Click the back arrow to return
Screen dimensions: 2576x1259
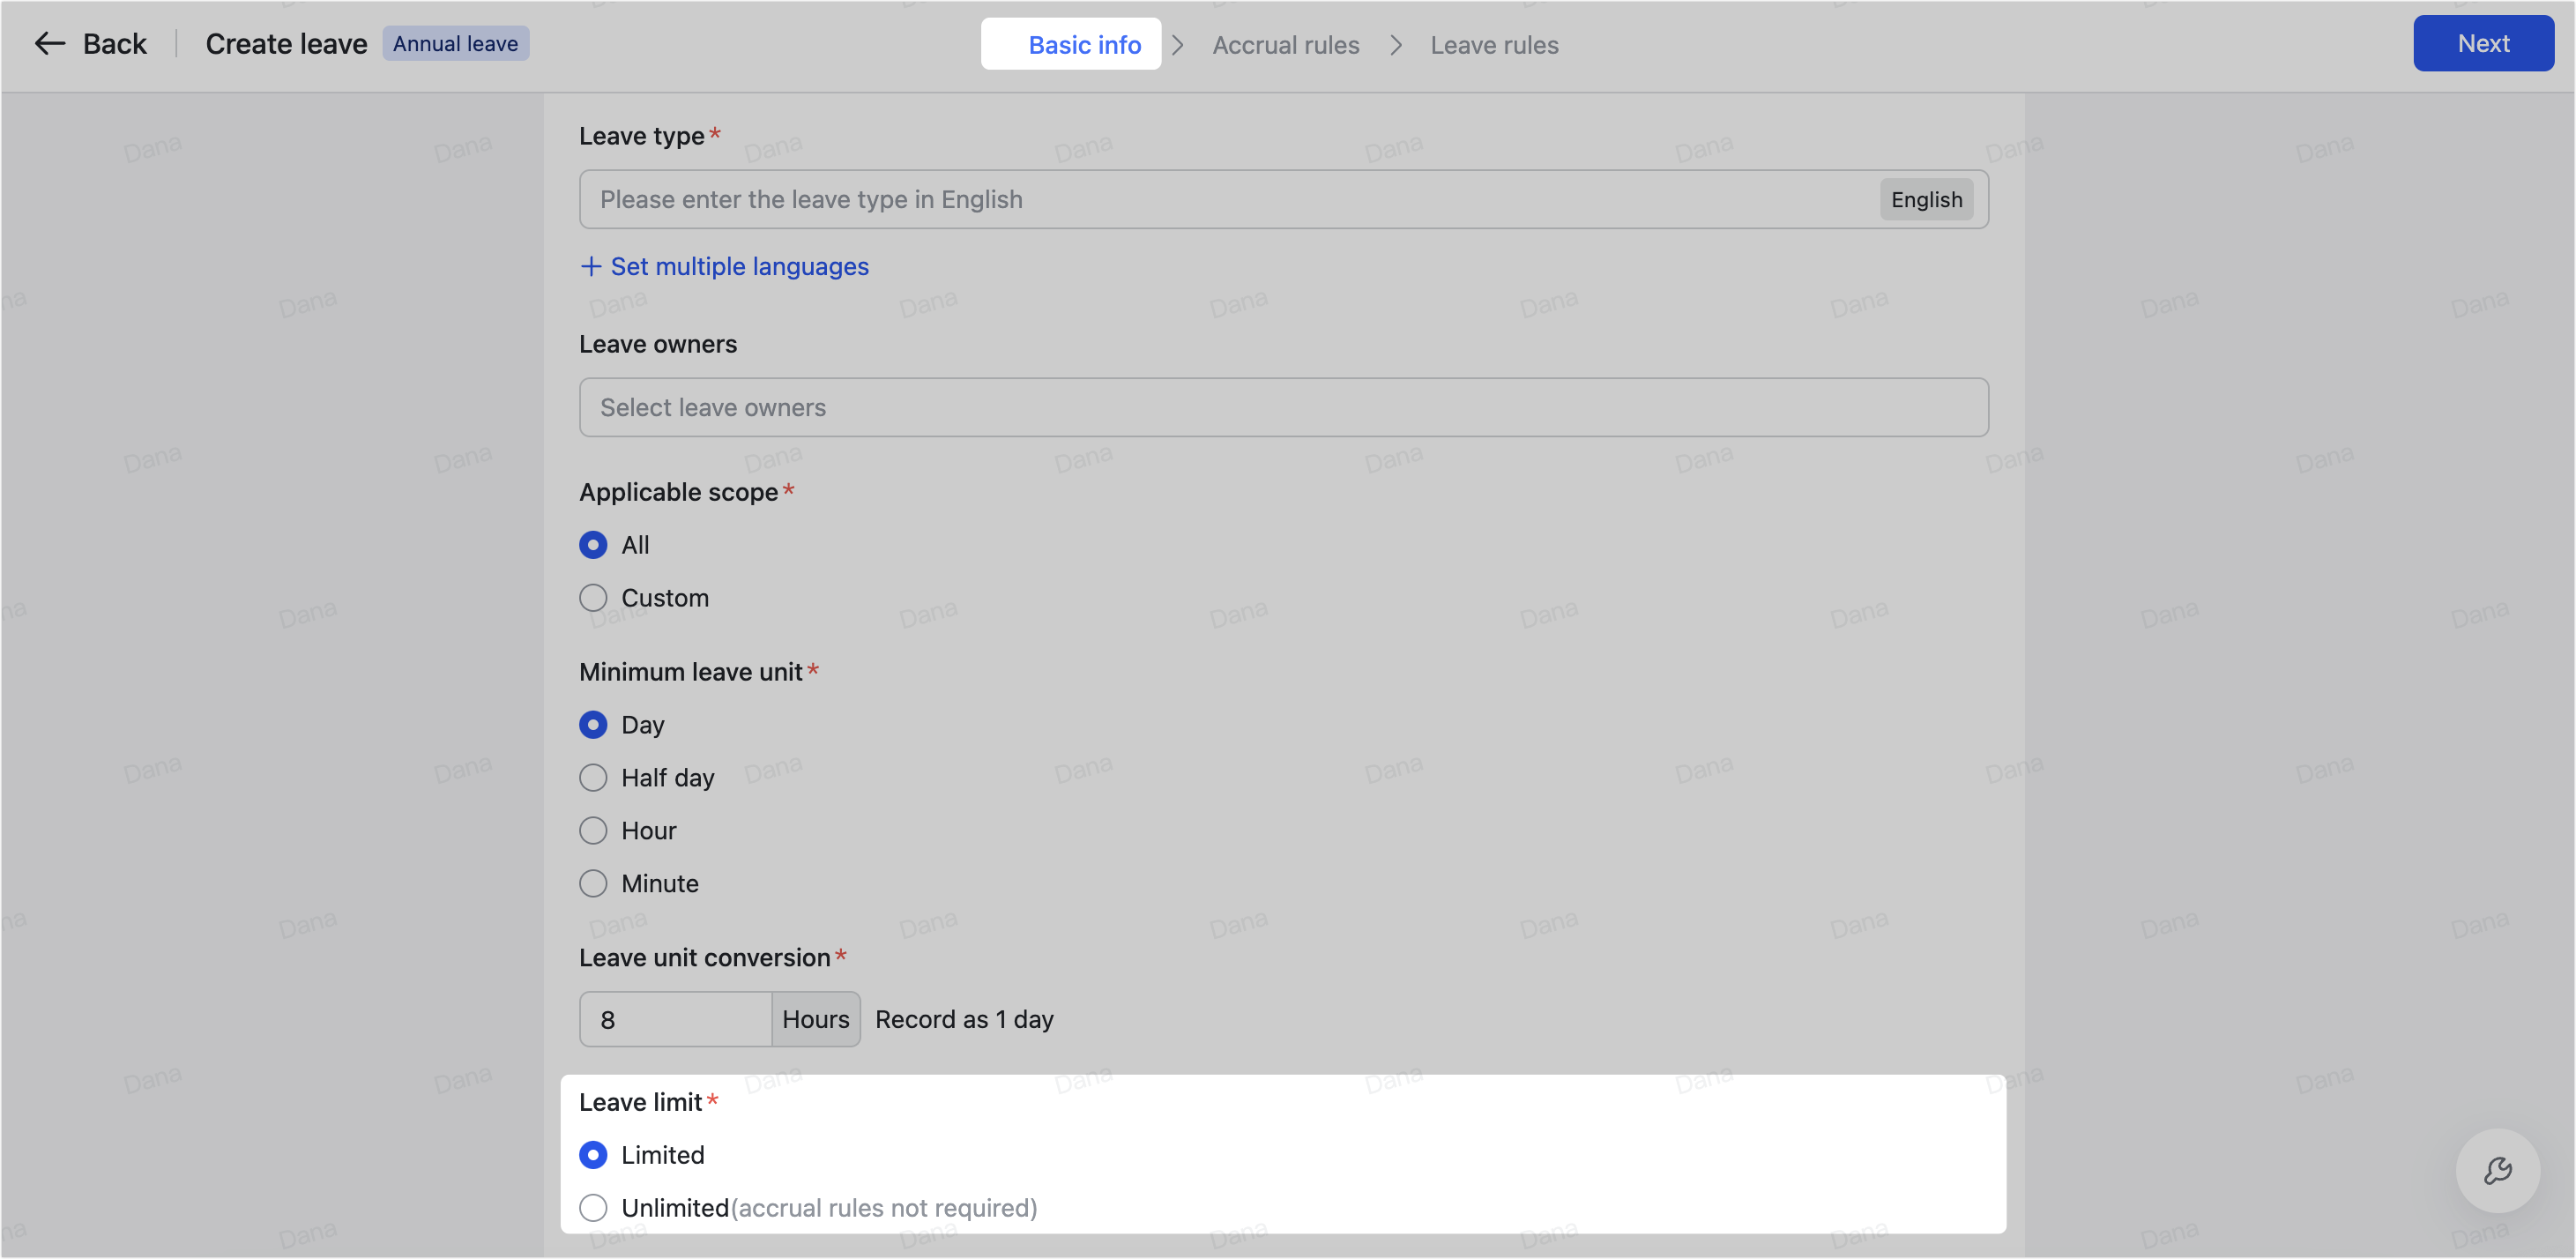pyautogui.click(x=49, y=43)
